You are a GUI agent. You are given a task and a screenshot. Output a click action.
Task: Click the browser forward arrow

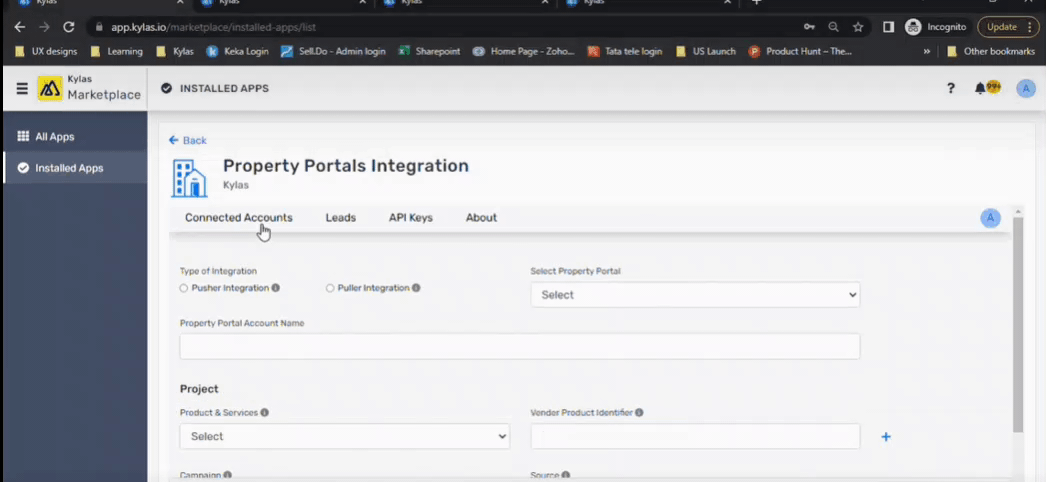tap(44, 27)
